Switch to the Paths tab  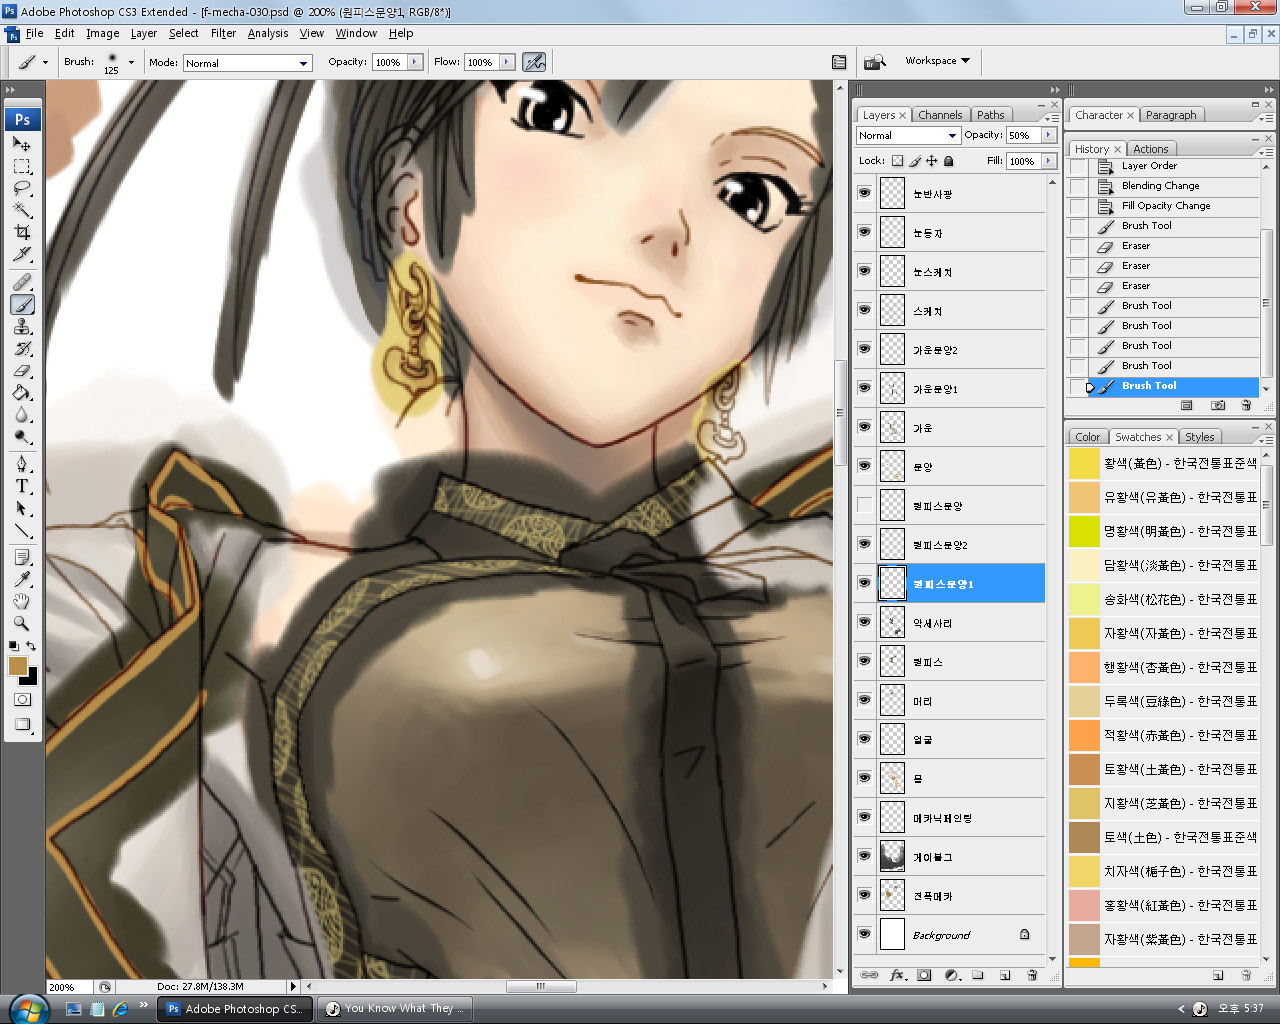[x=991, y=115]
